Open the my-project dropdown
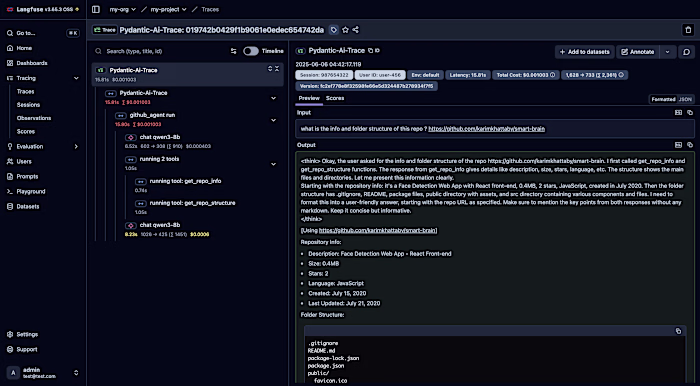 (x=168, y=9)
